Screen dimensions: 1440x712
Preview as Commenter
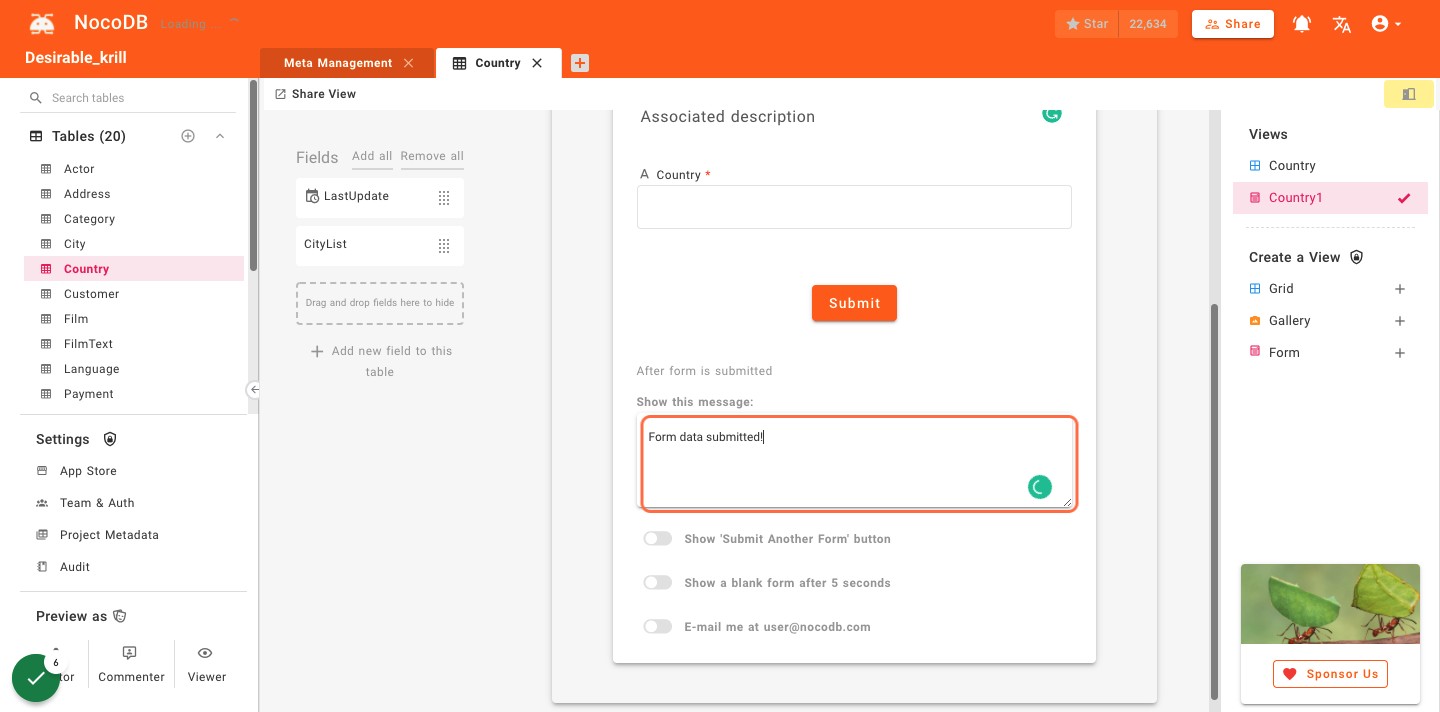tap(131, 665)
